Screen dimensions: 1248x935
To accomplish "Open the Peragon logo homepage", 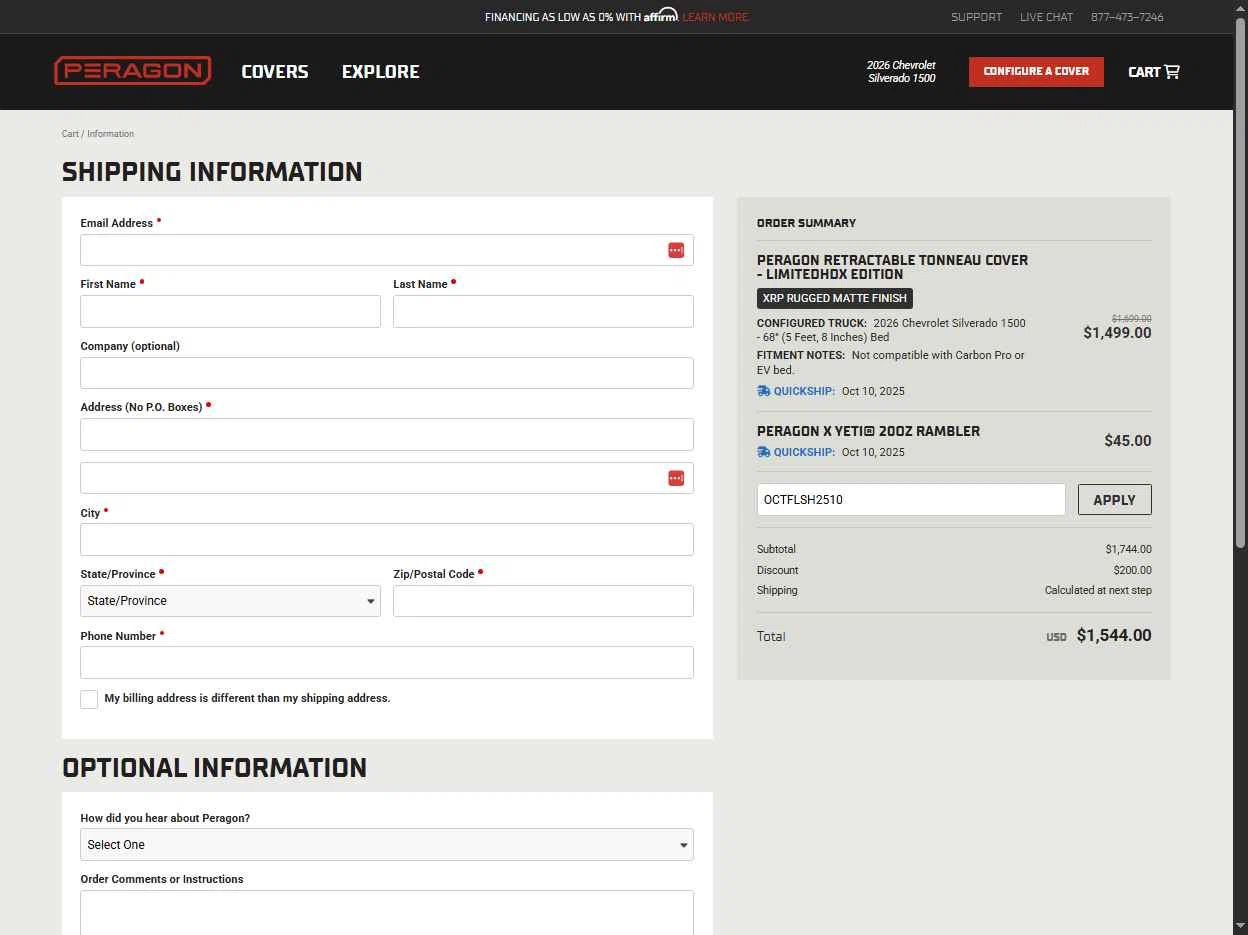I will click(x=132, y=71).
